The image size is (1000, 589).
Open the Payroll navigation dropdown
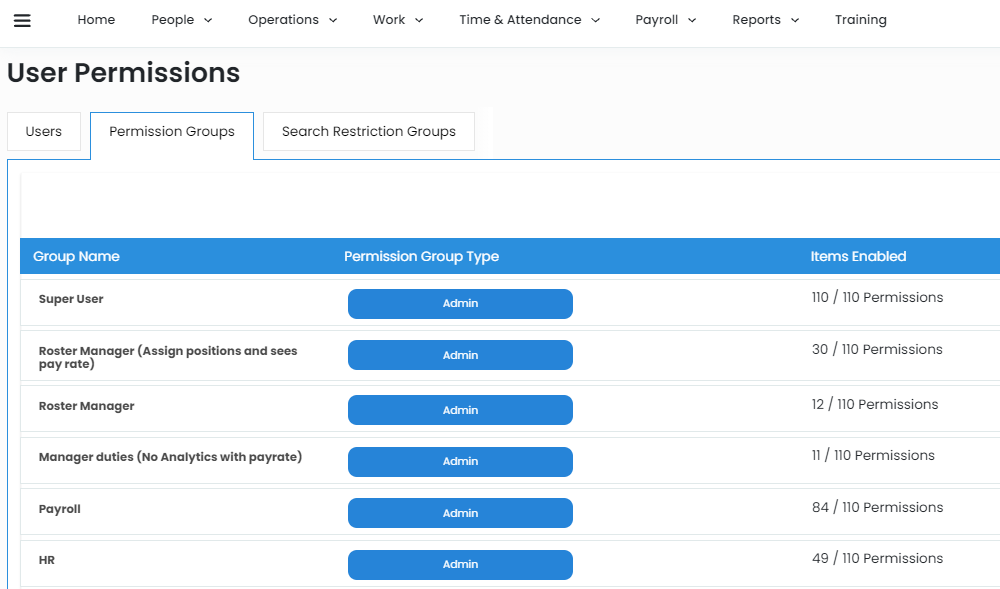click(665, 20)
